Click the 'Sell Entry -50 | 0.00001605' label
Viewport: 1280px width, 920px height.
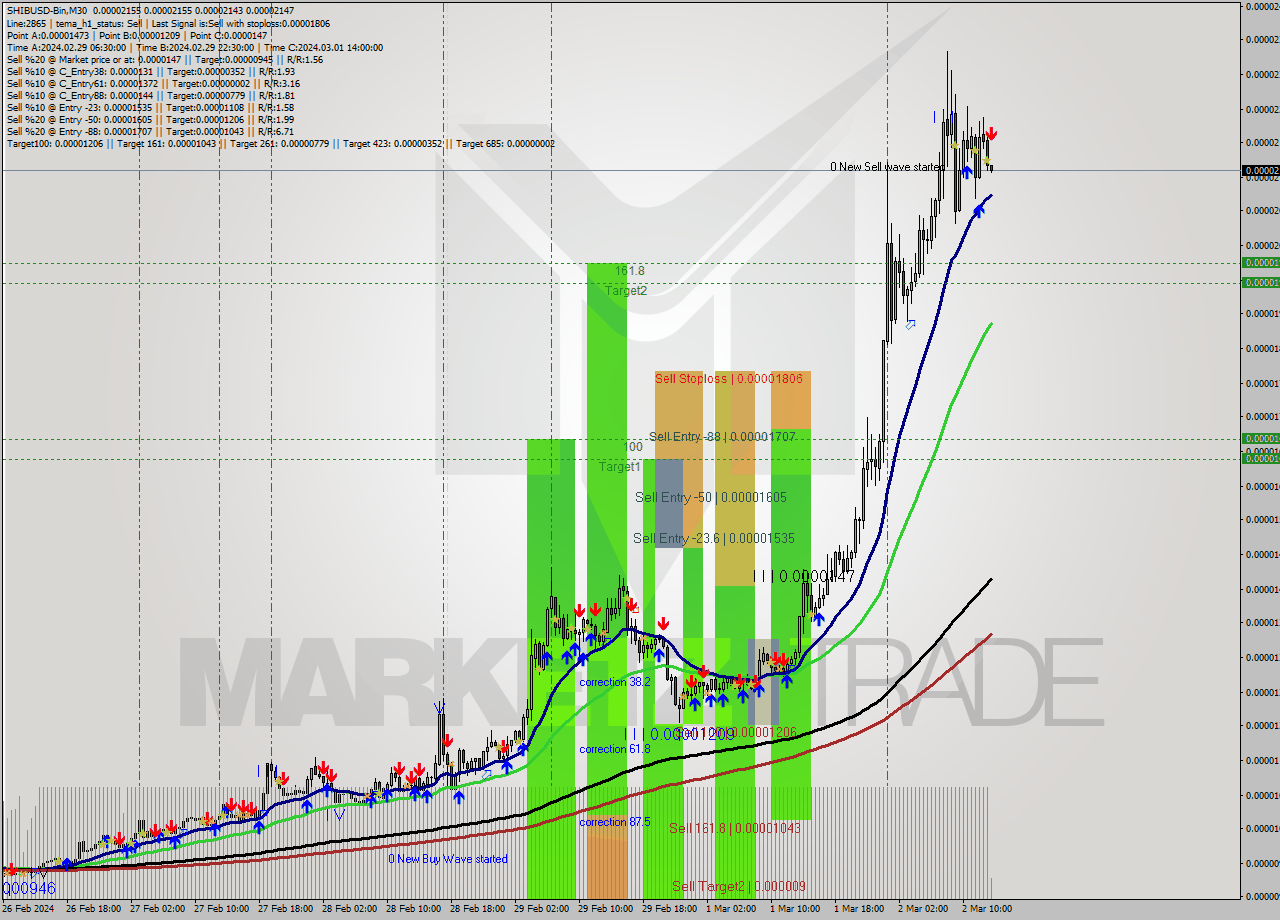click(x=710, y=497)
